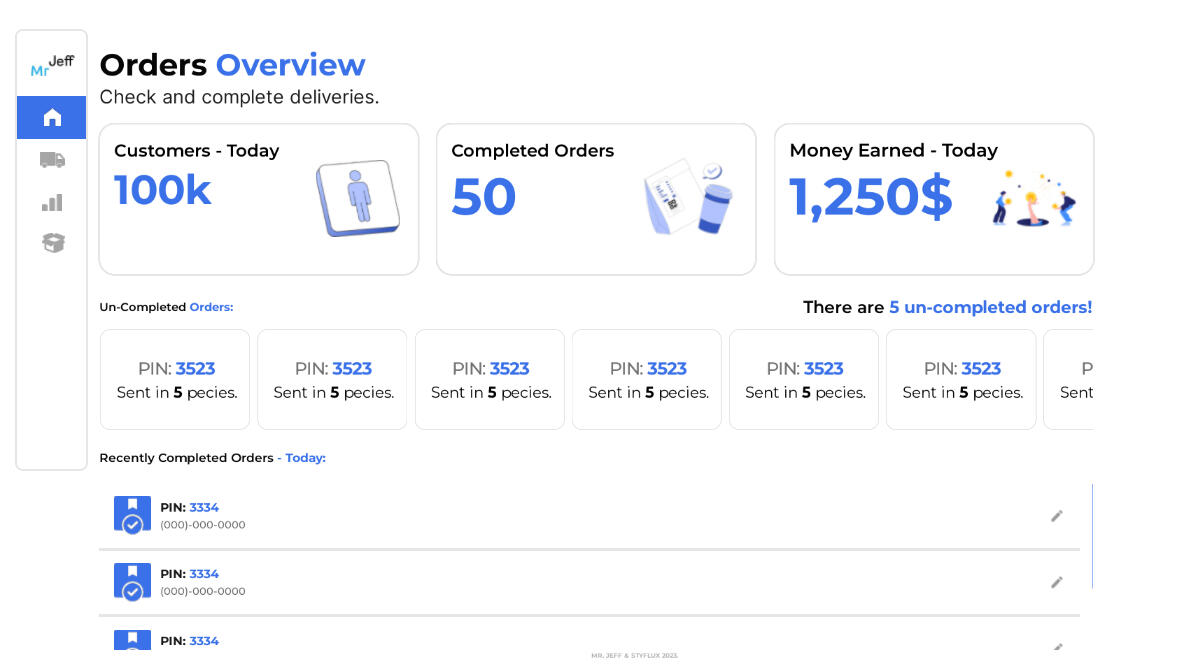
Task: Click the illustration in Money Earned card
Action: (1033, 198)
